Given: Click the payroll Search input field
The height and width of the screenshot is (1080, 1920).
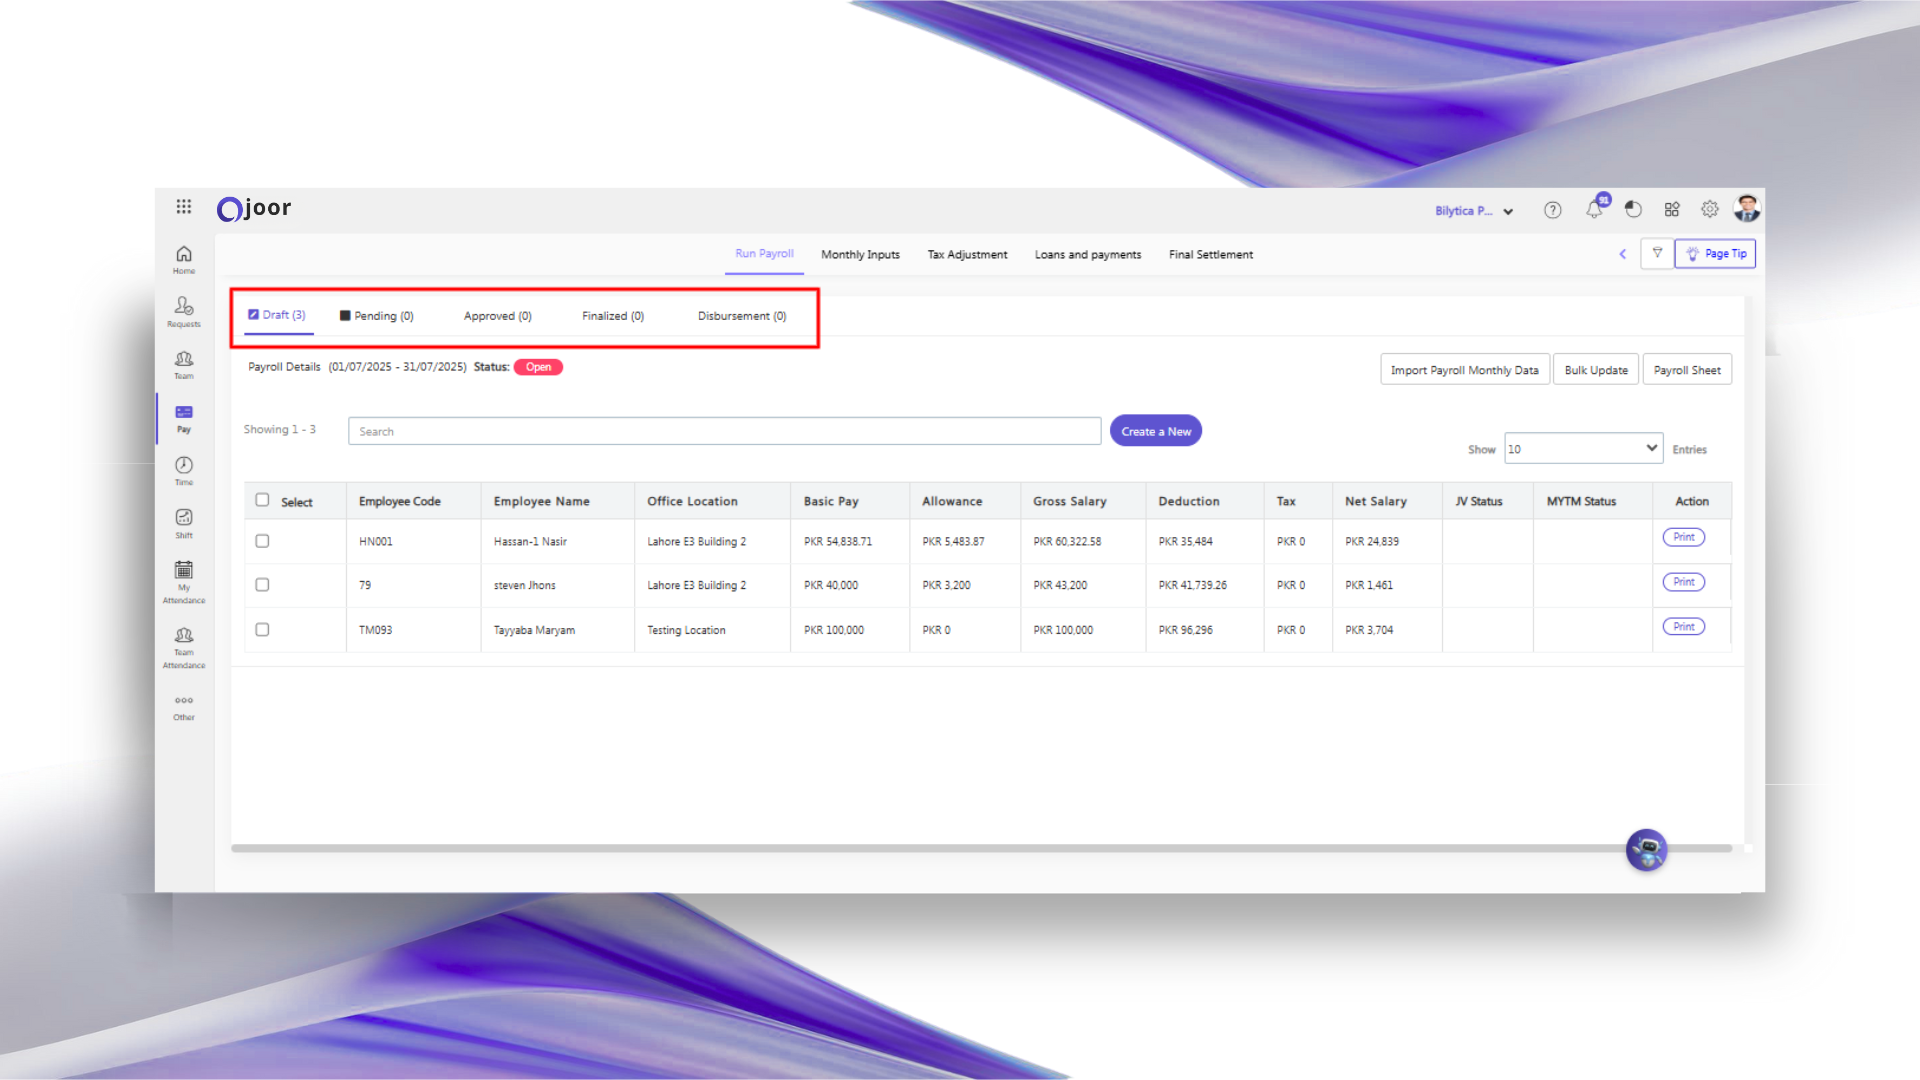Looking at the screenshot, I should coord(724,431).
